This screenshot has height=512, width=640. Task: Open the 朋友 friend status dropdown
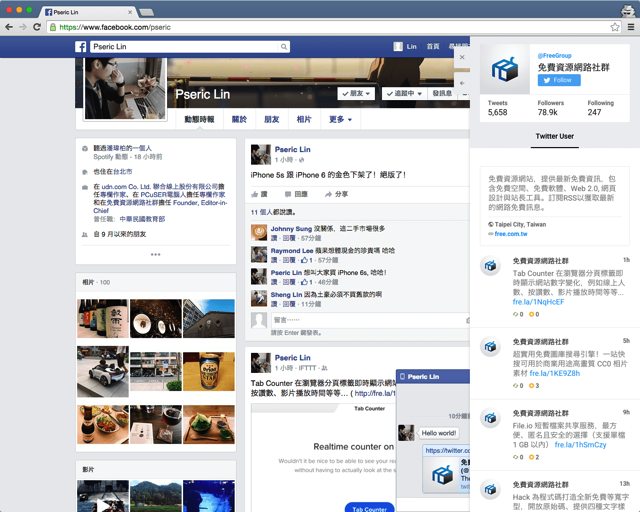coord(356,93)
